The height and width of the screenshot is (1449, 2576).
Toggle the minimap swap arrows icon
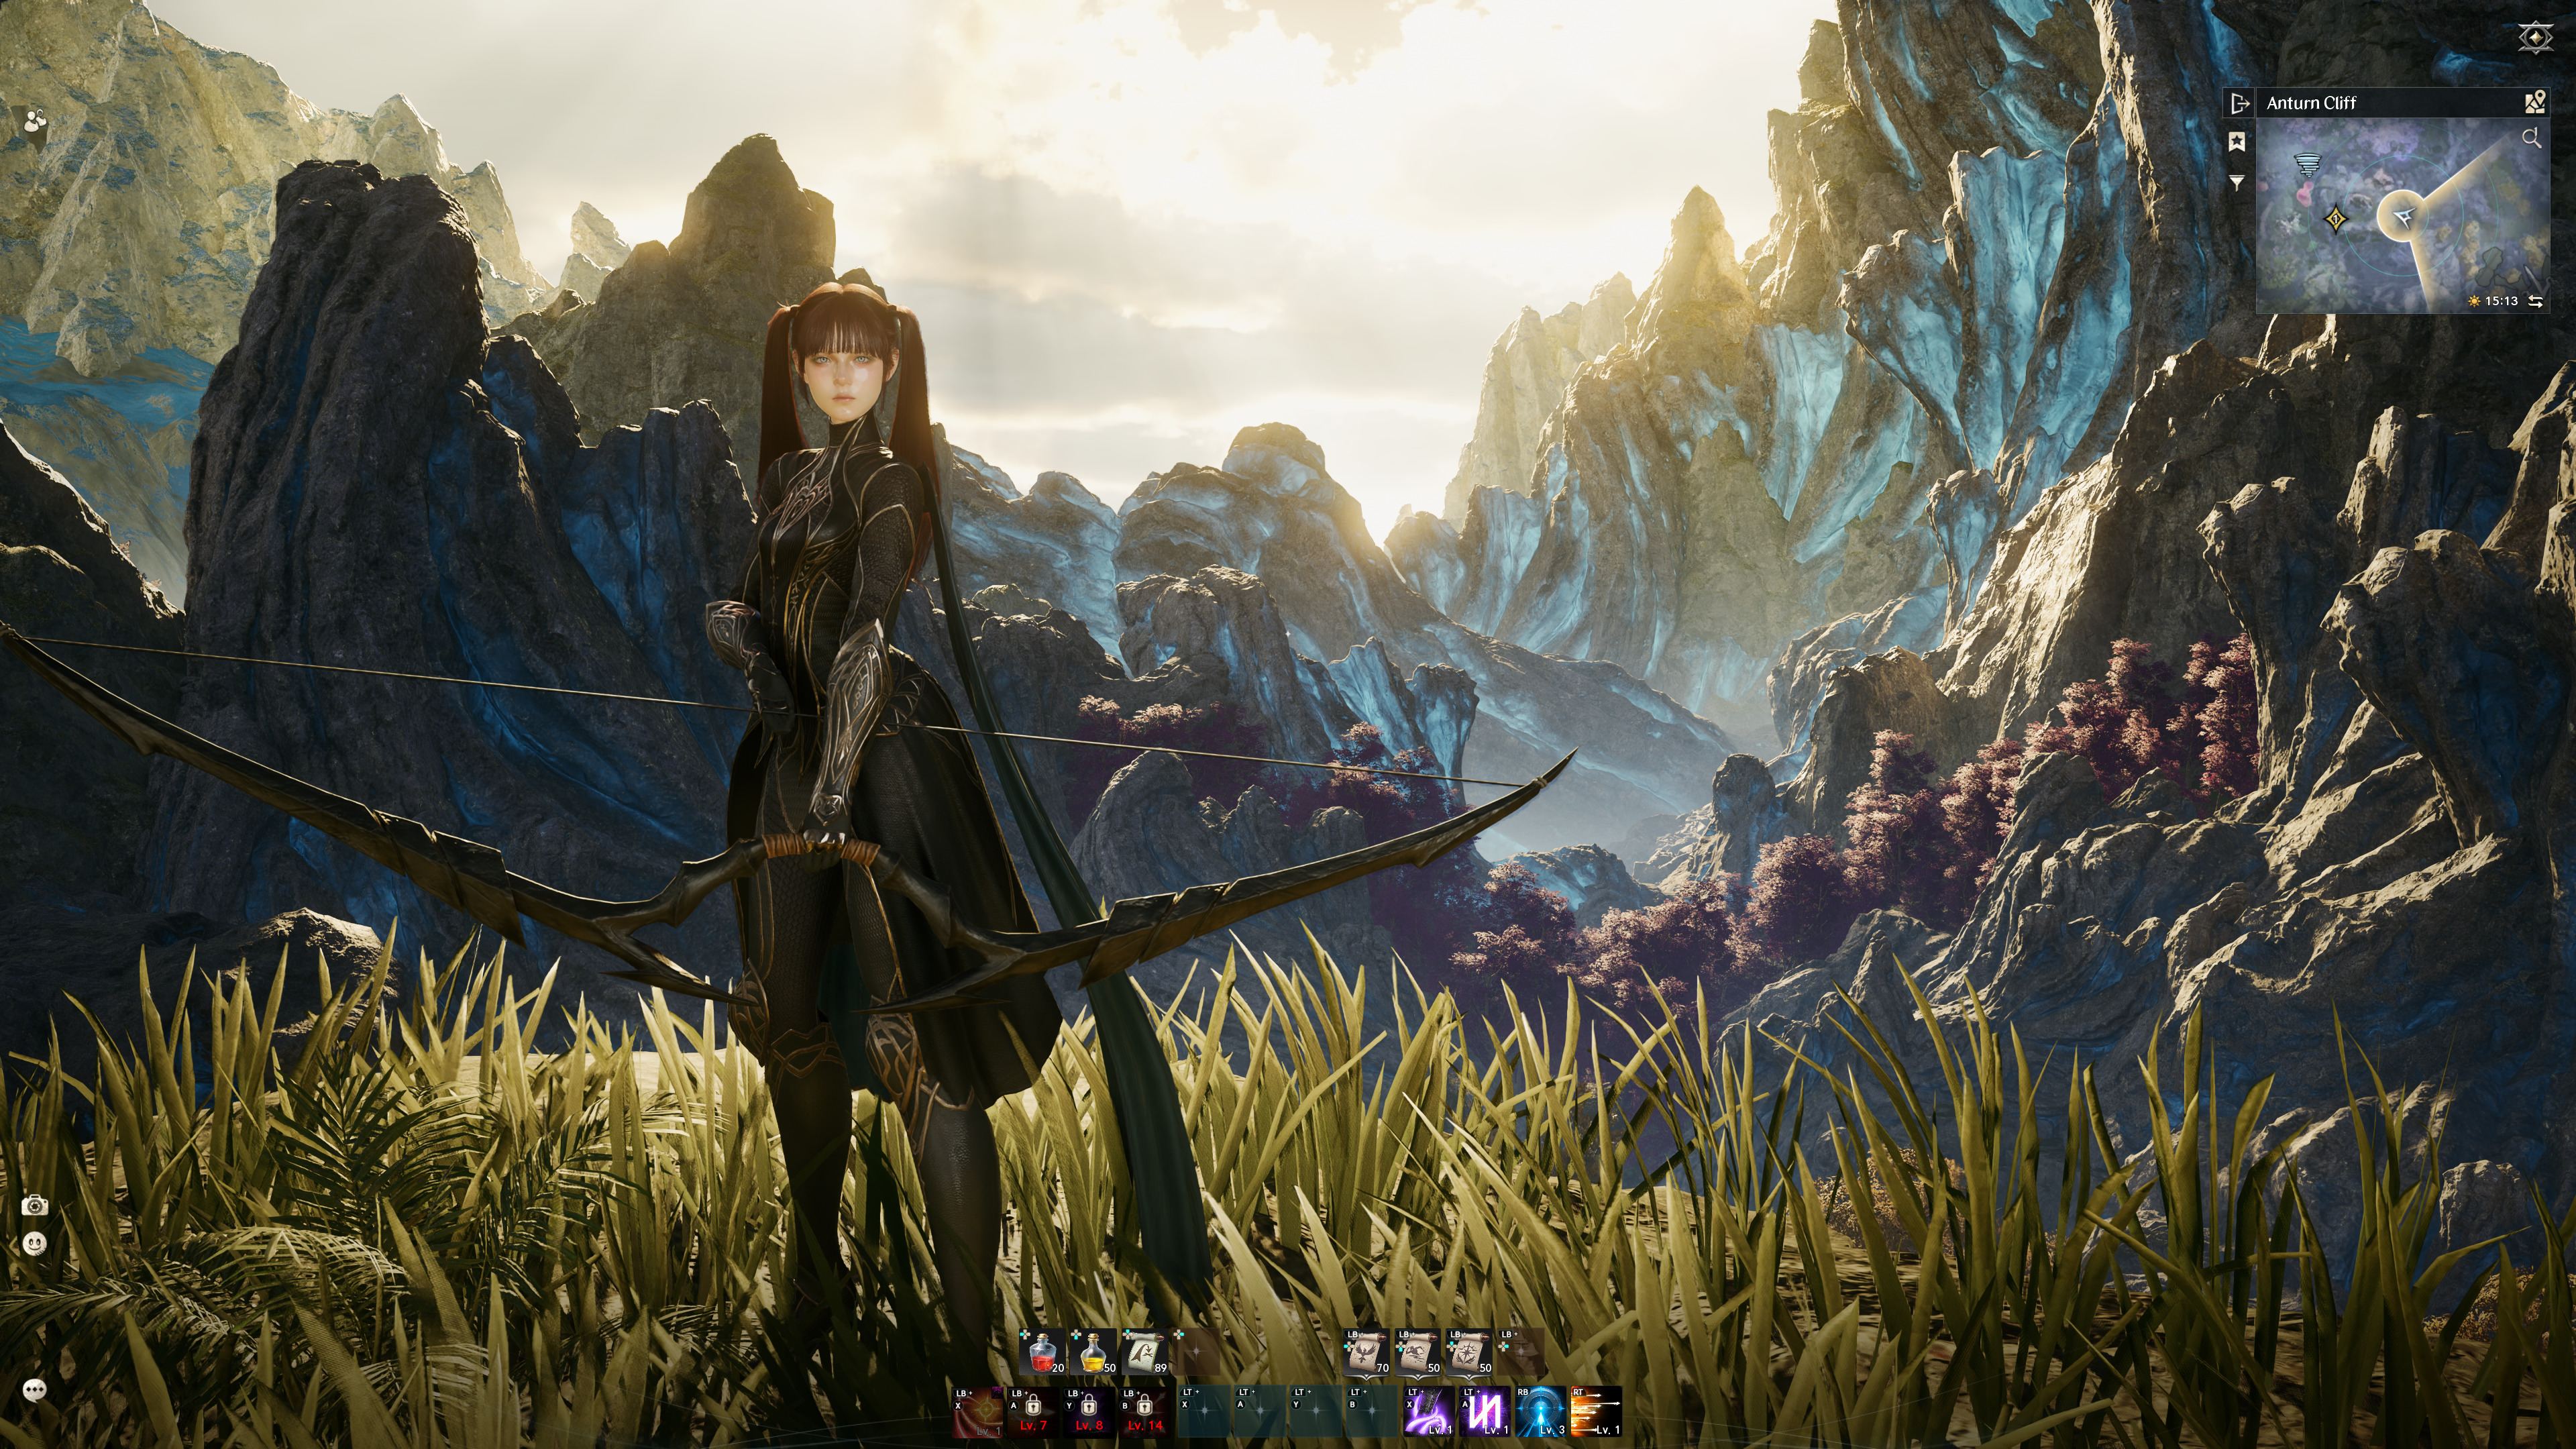coord(2536,301)
